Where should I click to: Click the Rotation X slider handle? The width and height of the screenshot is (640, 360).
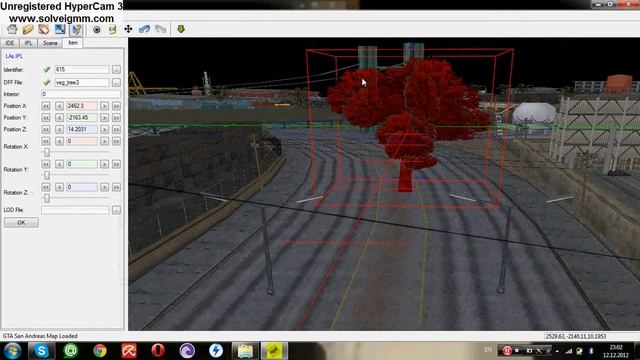coord(47,152)
